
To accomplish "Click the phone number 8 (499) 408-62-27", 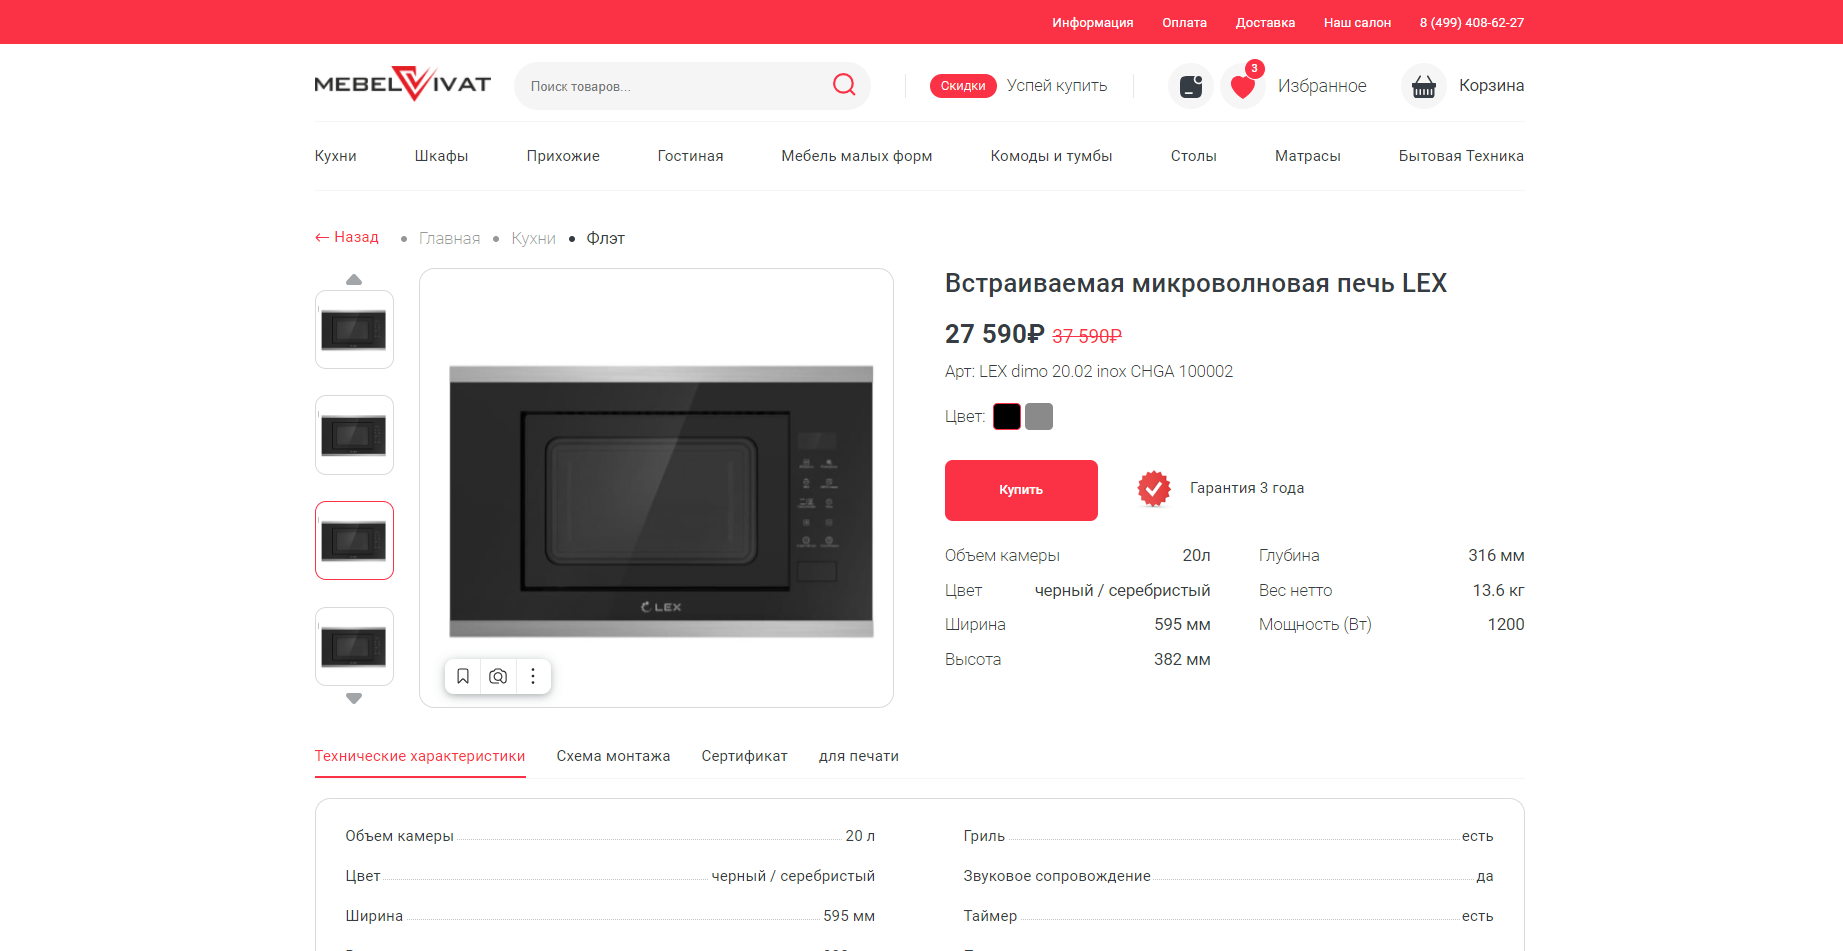I will click(x=1471, y=22).
